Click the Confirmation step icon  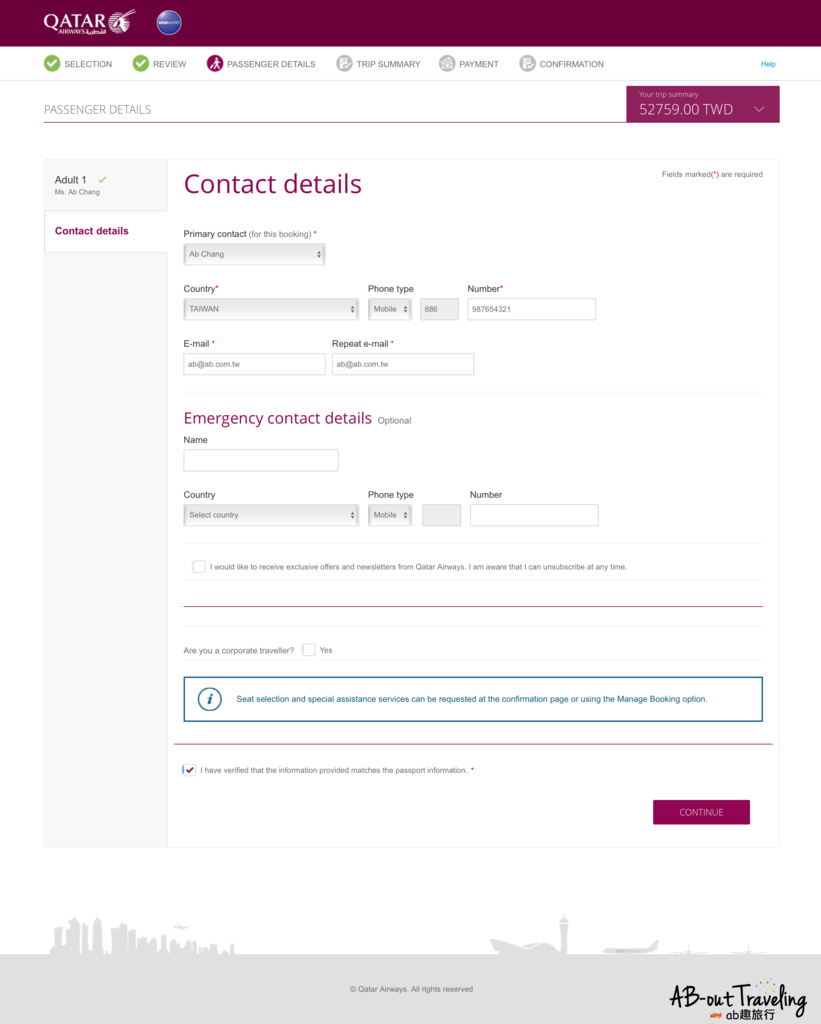click(527, 64)
